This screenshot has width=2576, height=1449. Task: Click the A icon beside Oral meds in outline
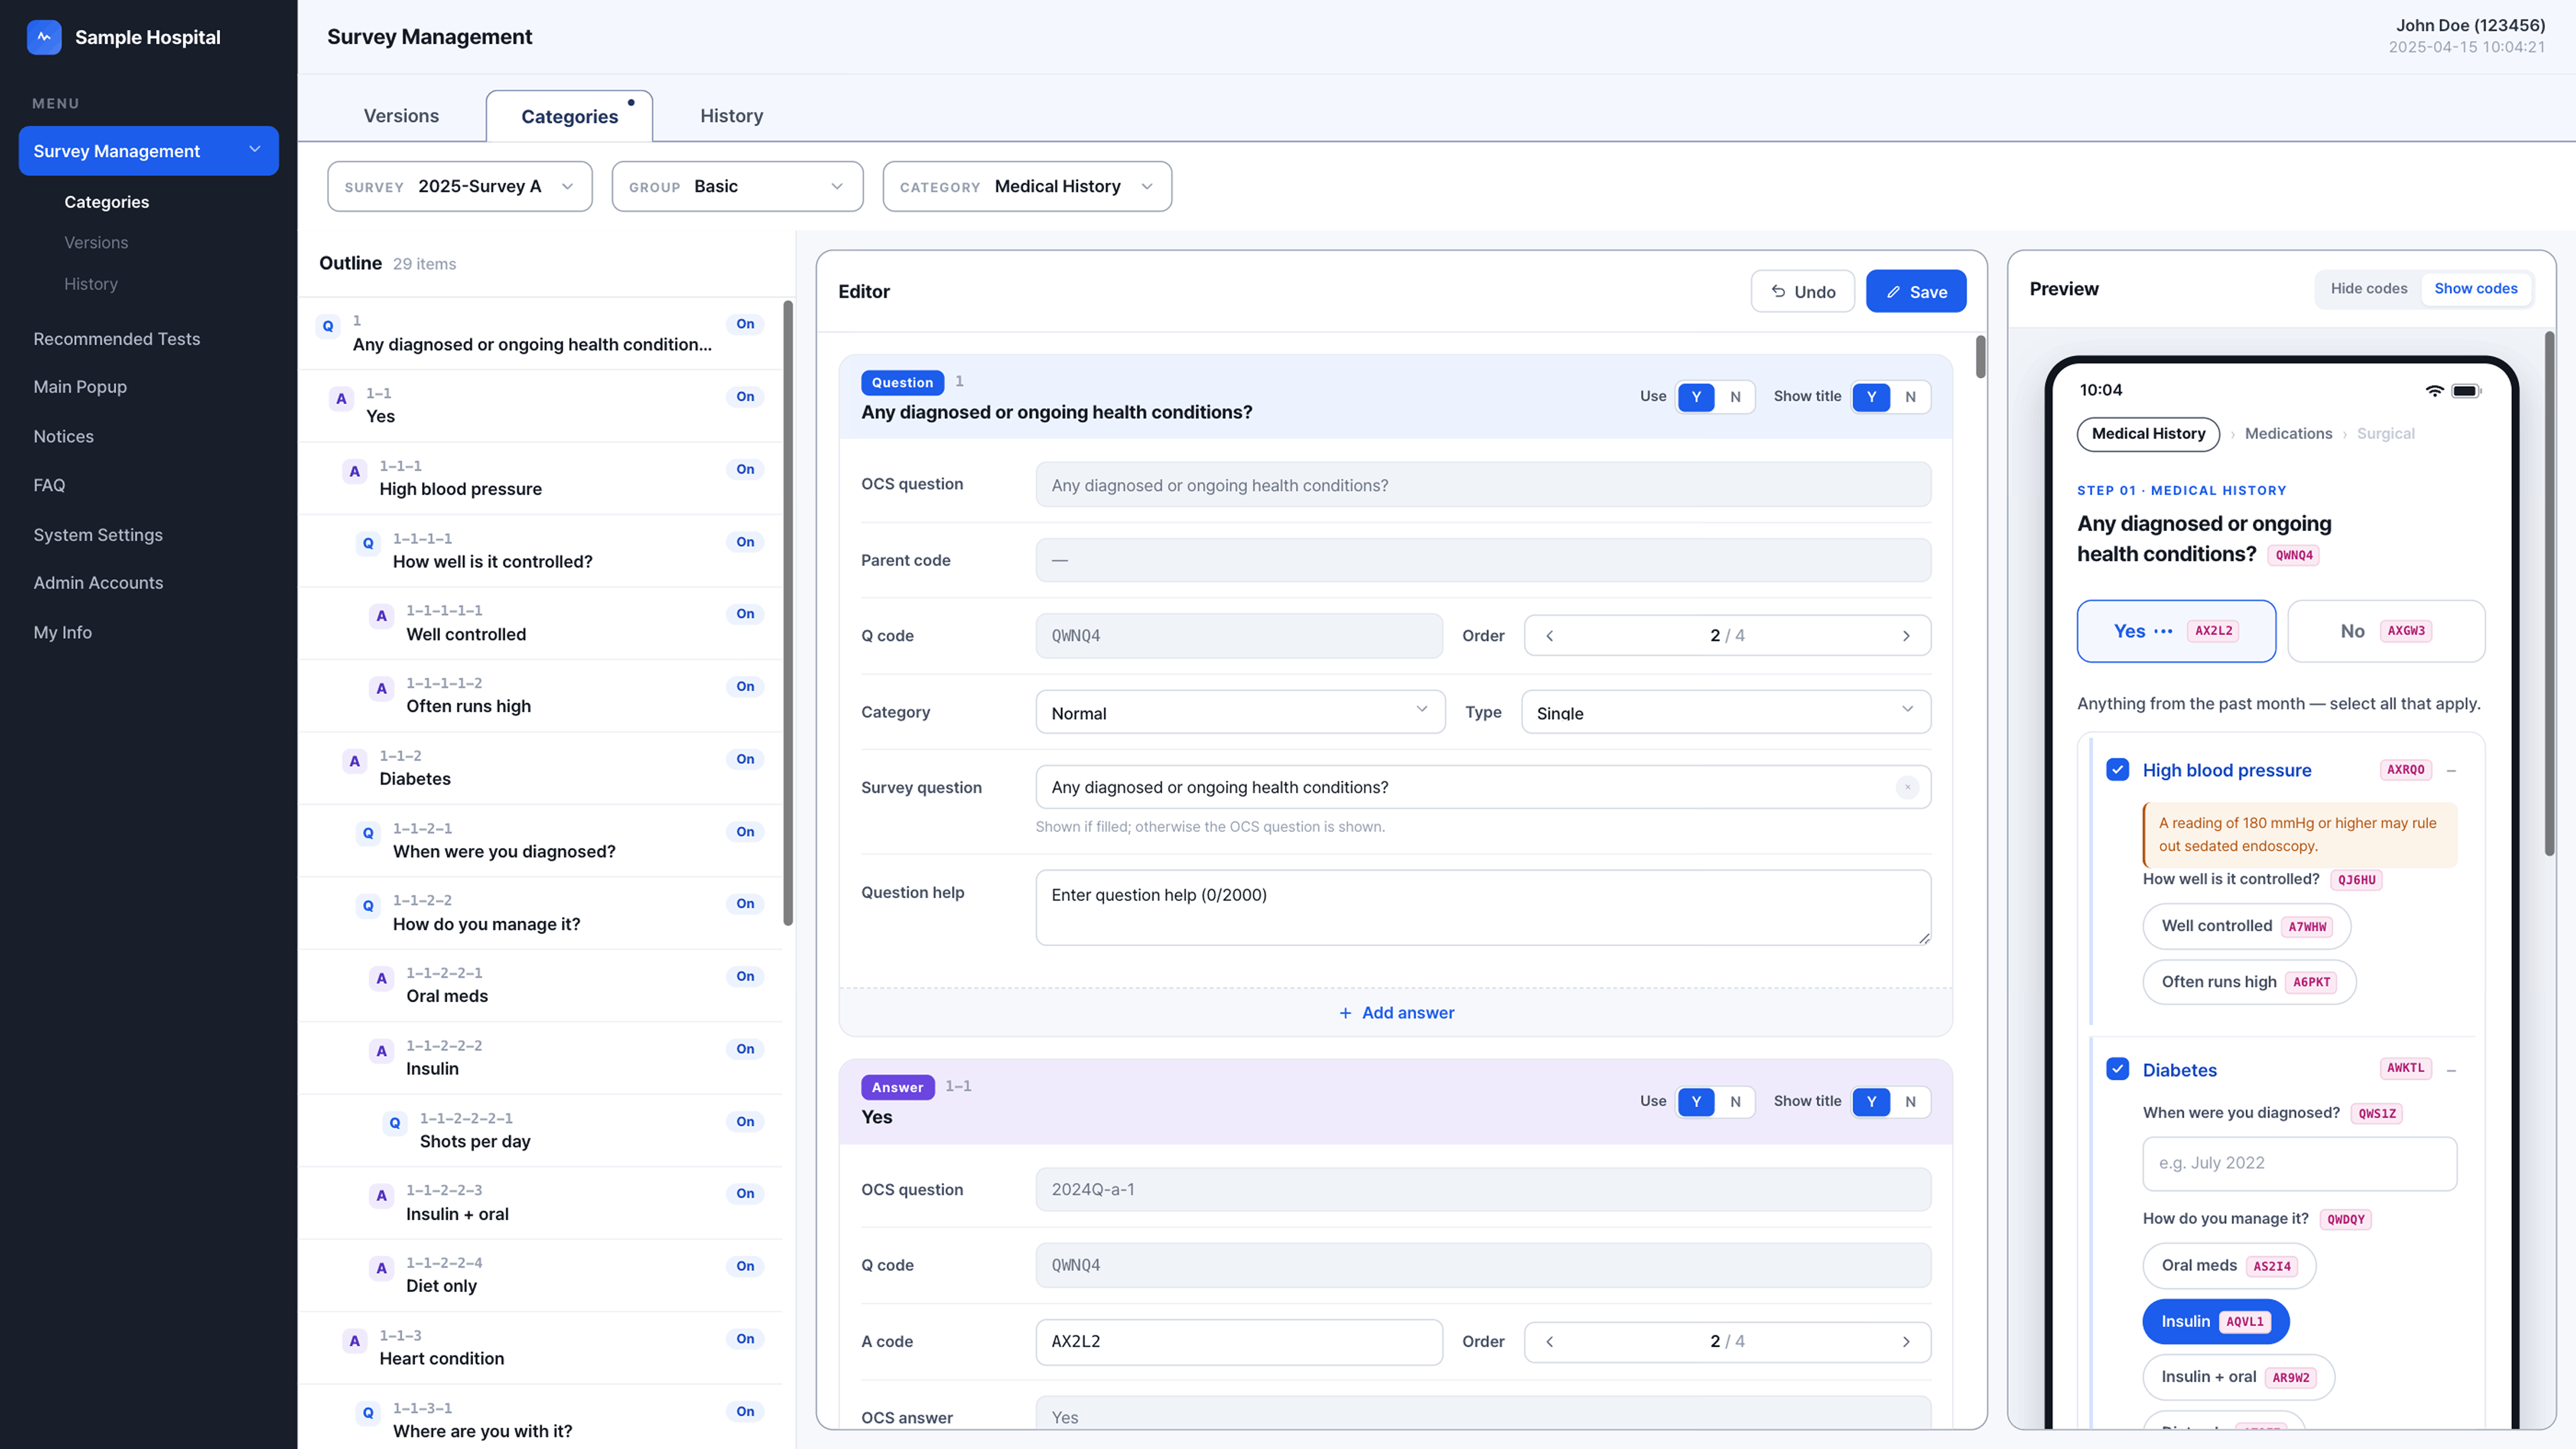[x=381, y=978]
